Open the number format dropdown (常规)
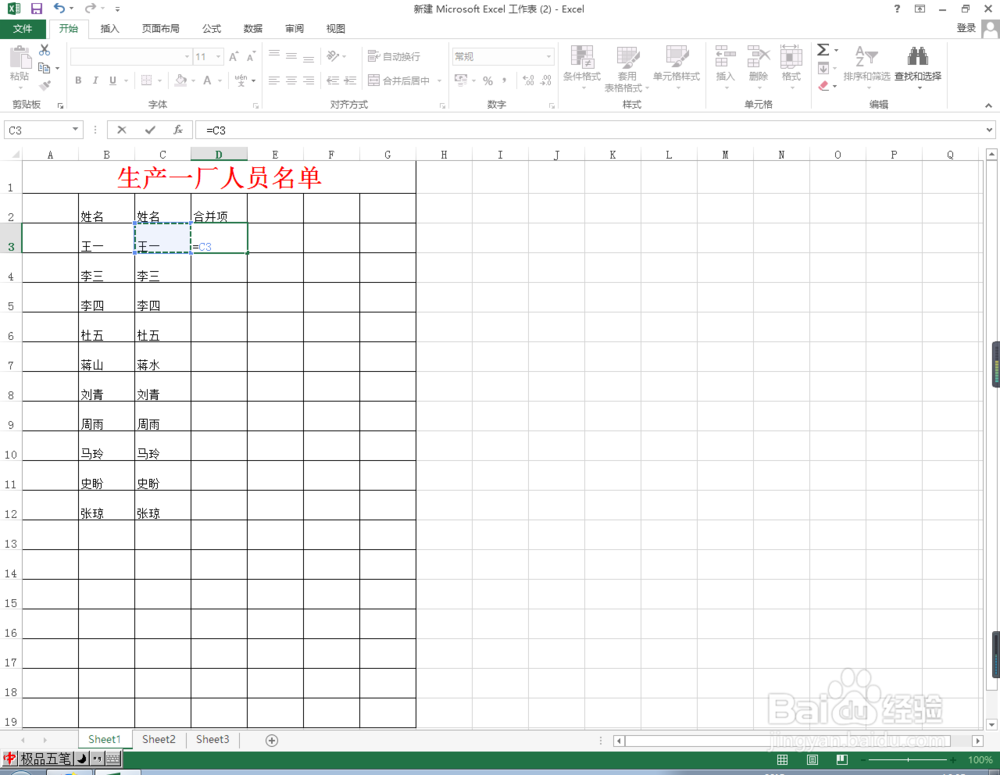Screen dimensions: 1000x775 548,57
